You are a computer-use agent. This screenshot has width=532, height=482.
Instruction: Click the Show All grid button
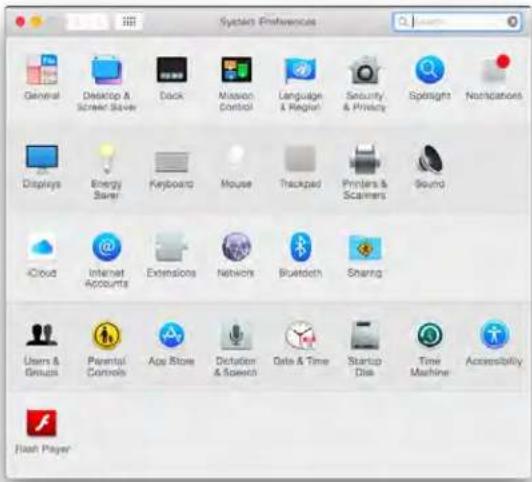[129, 22]
